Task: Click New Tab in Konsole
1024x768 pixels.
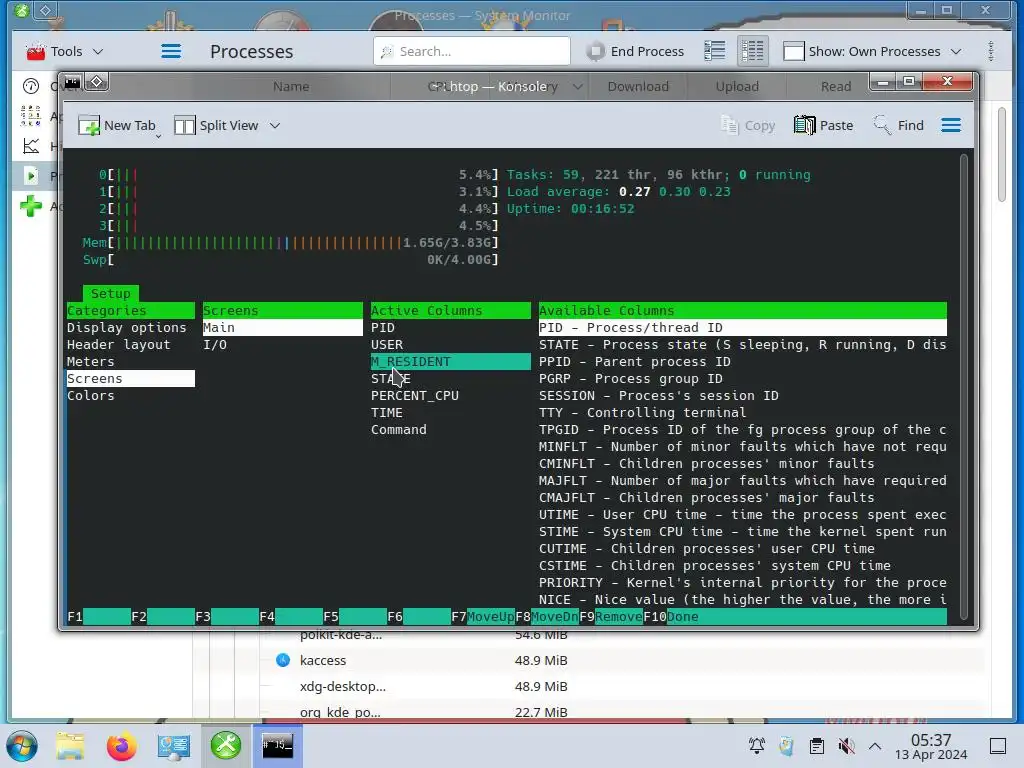Action: (x=117, y=125)
